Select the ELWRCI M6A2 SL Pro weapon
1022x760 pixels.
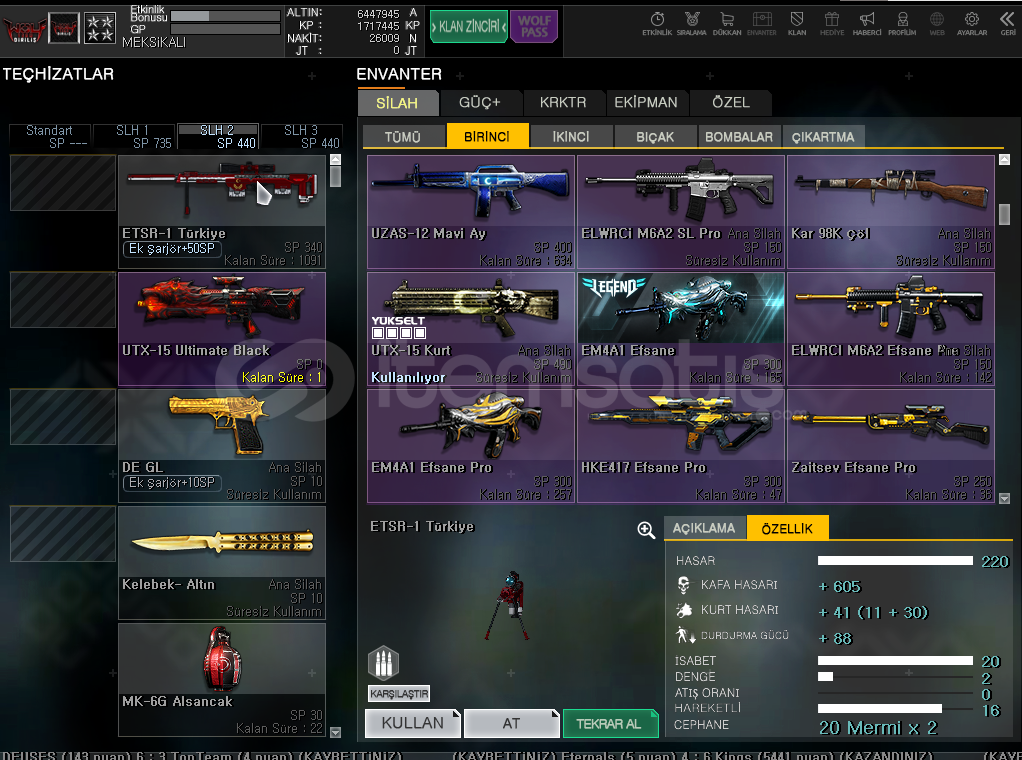[x=680, y=212]
